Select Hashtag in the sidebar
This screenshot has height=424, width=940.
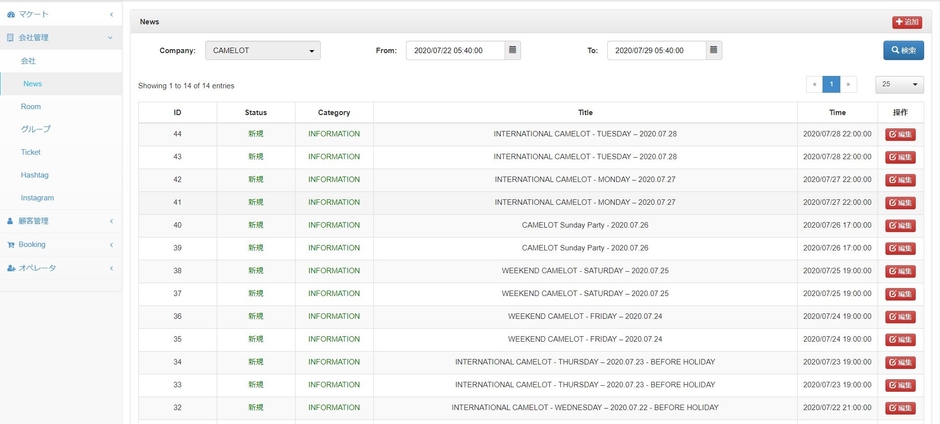pos(35,175)
